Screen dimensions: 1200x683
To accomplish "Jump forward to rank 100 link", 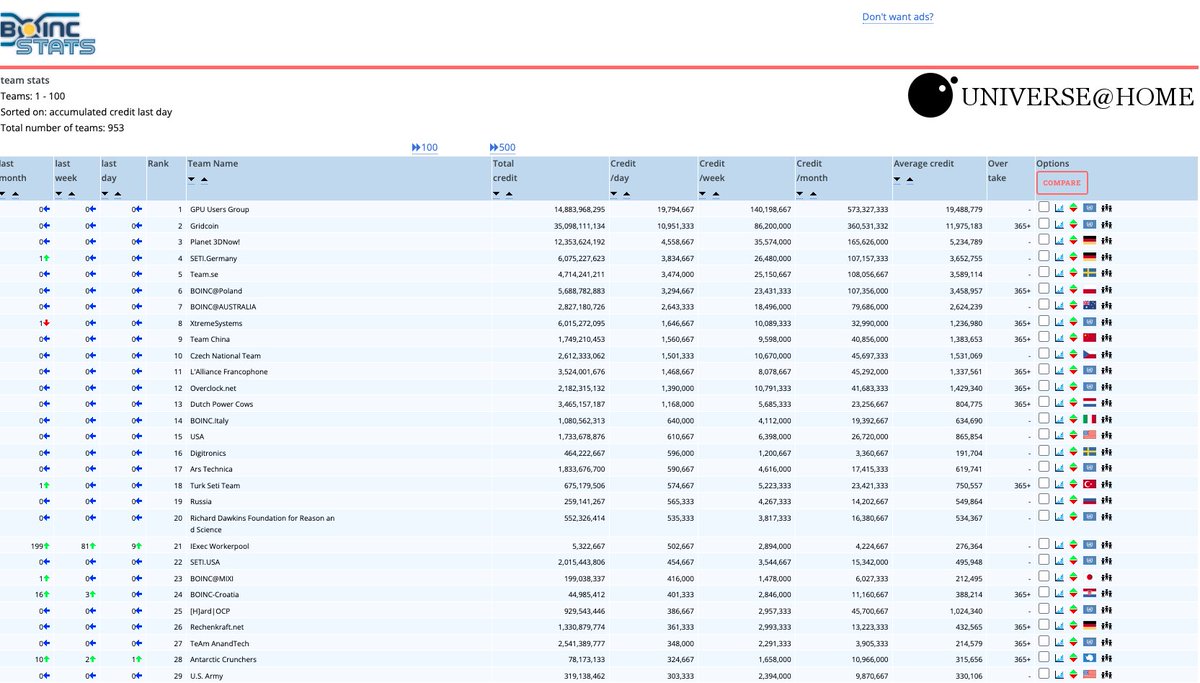I will pos(425,148).
